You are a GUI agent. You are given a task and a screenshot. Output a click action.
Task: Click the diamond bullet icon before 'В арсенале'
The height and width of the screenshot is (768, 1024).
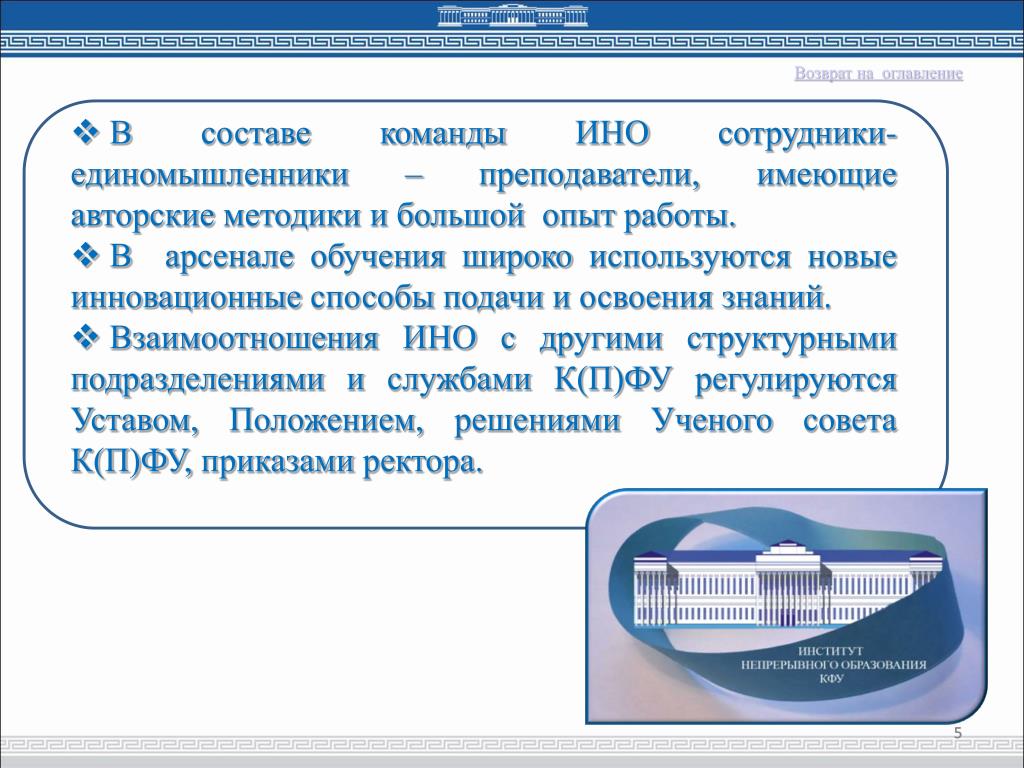point(86,256)
